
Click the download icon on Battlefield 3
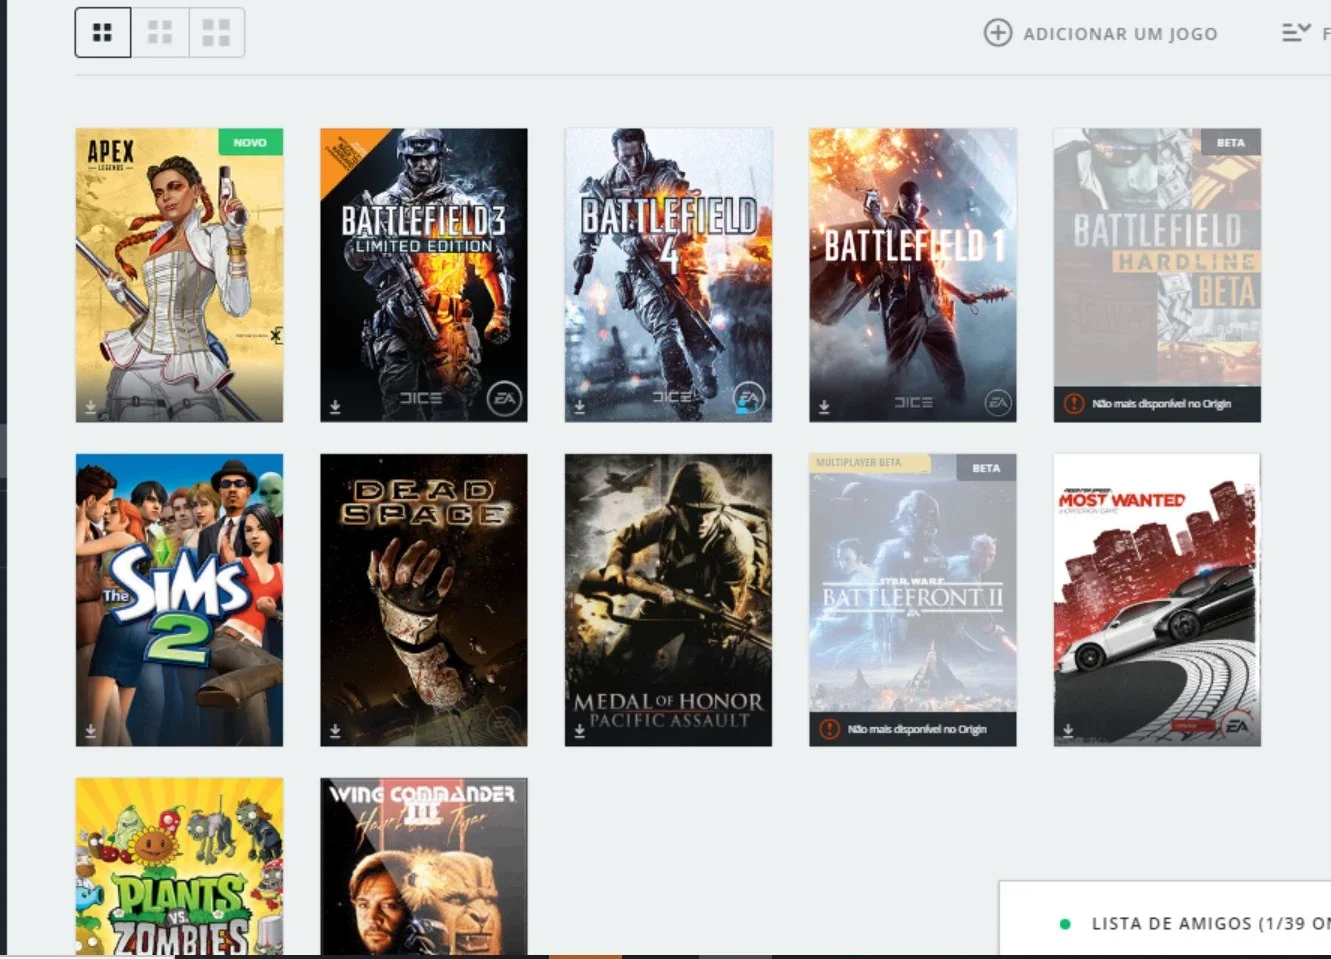click(x=335, y=407)
